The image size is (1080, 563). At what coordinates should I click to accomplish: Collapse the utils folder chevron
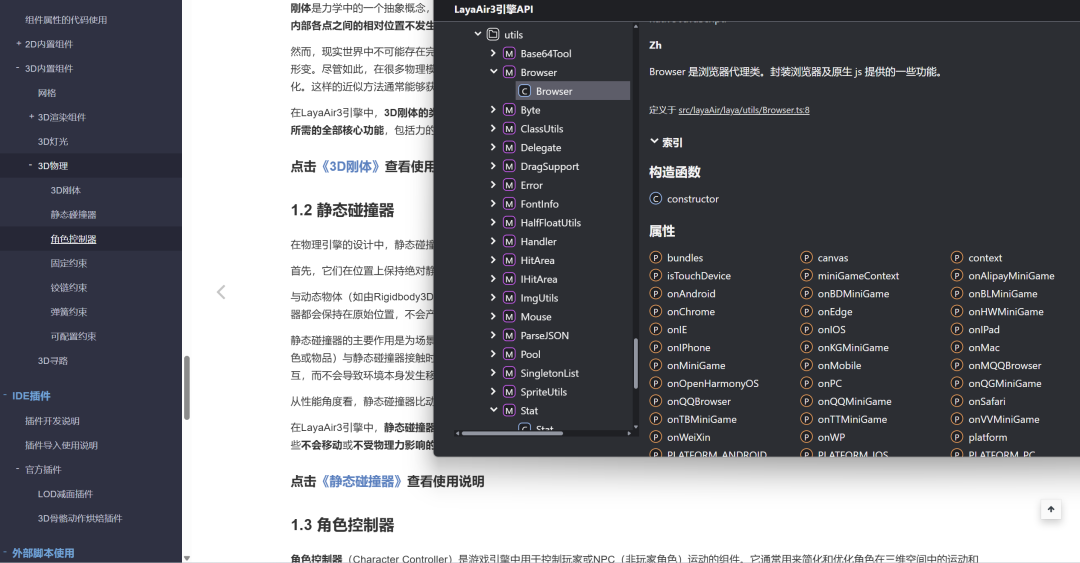[478, 34]
